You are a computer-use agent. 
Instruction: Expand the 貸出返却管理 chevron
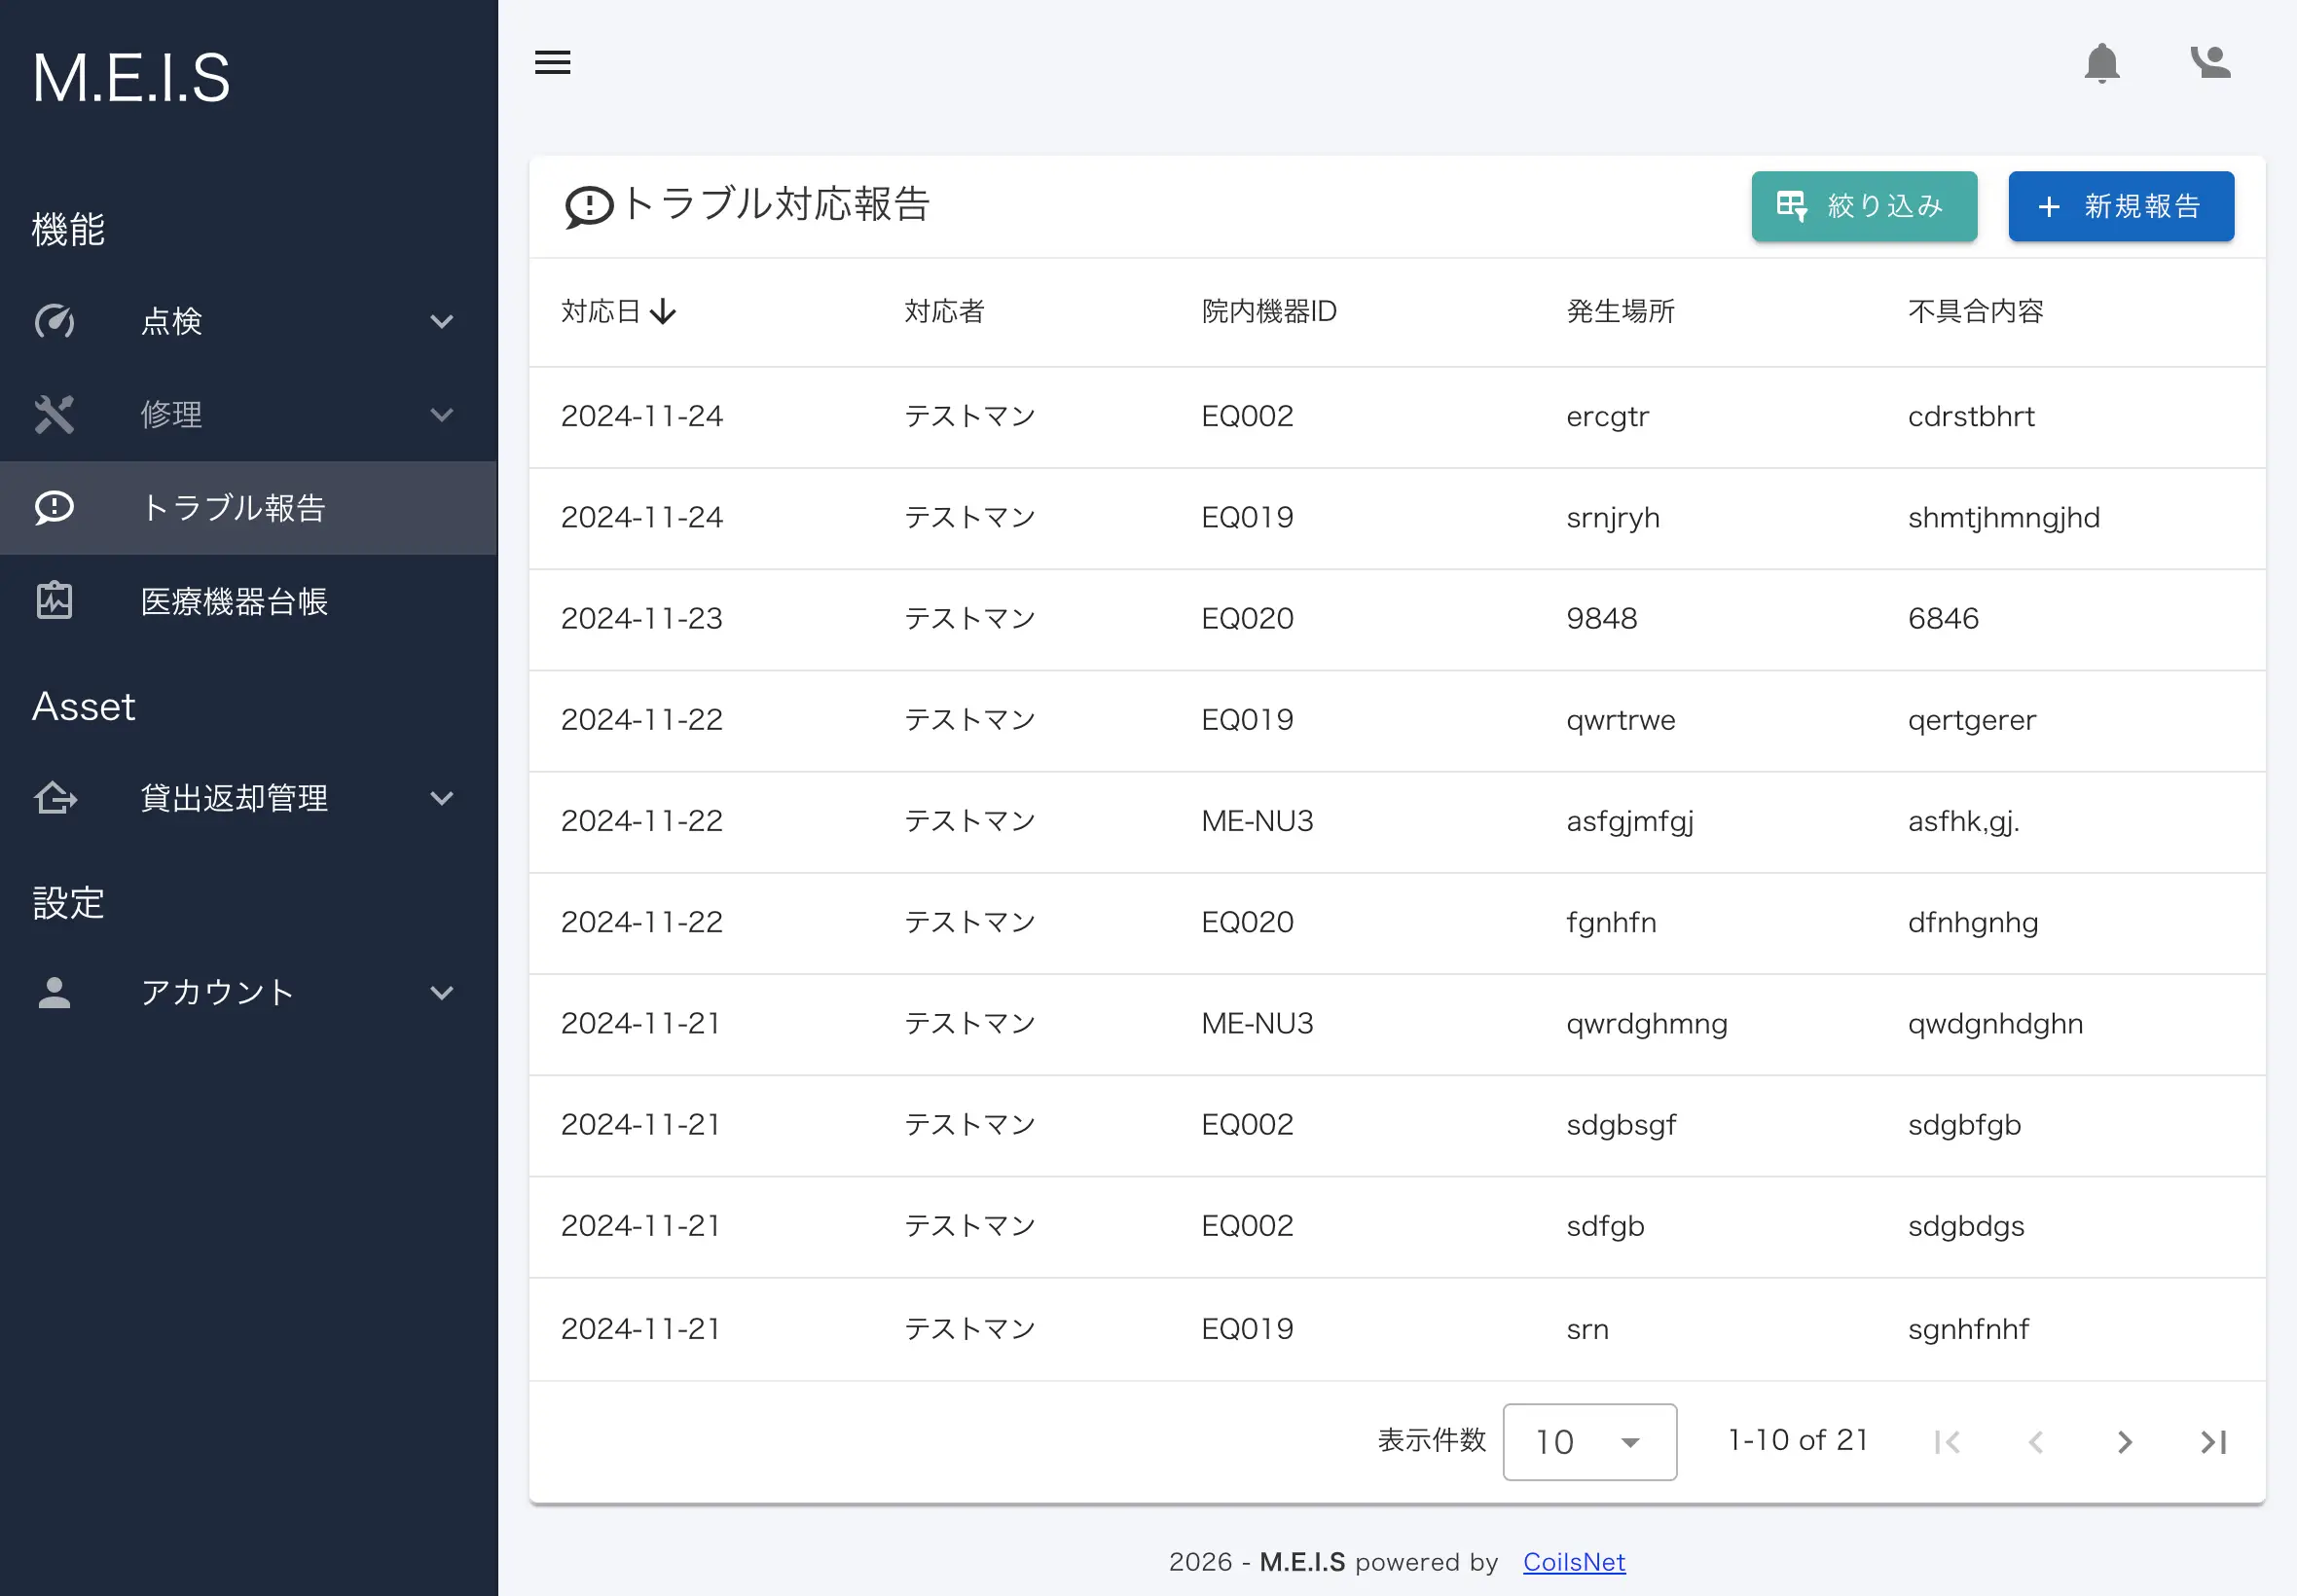click(441, 798)
